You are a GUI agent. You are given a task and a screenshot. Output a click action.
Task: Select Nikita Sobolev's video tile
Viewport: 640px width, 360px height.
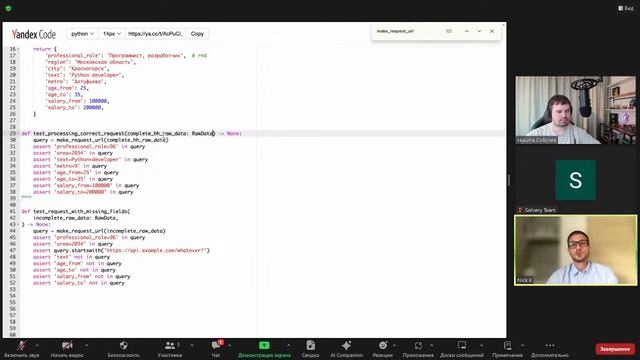coord(576,110)
